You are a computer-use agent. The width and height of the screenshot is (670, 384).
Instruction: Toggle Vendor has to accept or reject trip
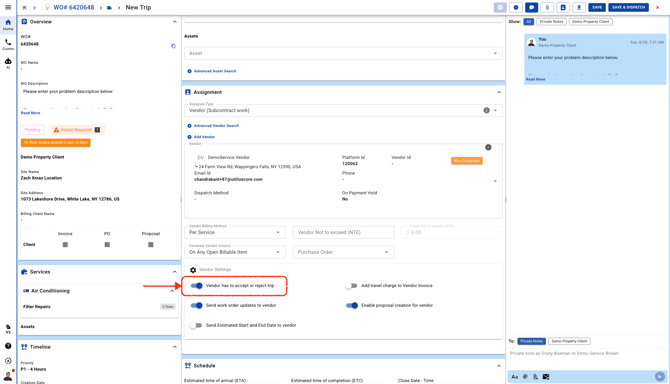tap(197, 286)
